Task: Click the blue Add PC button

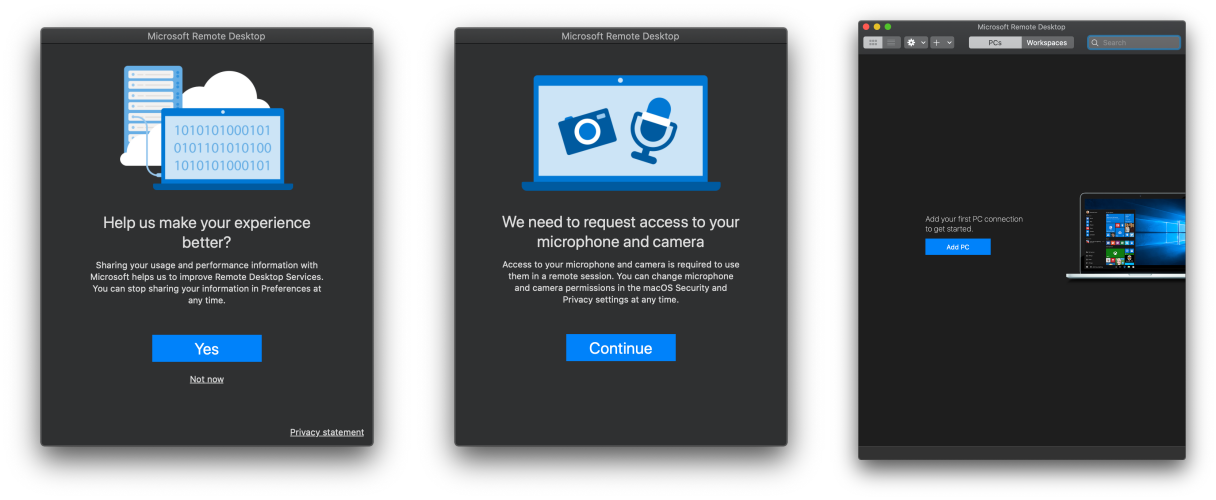Action: (957, 247)
